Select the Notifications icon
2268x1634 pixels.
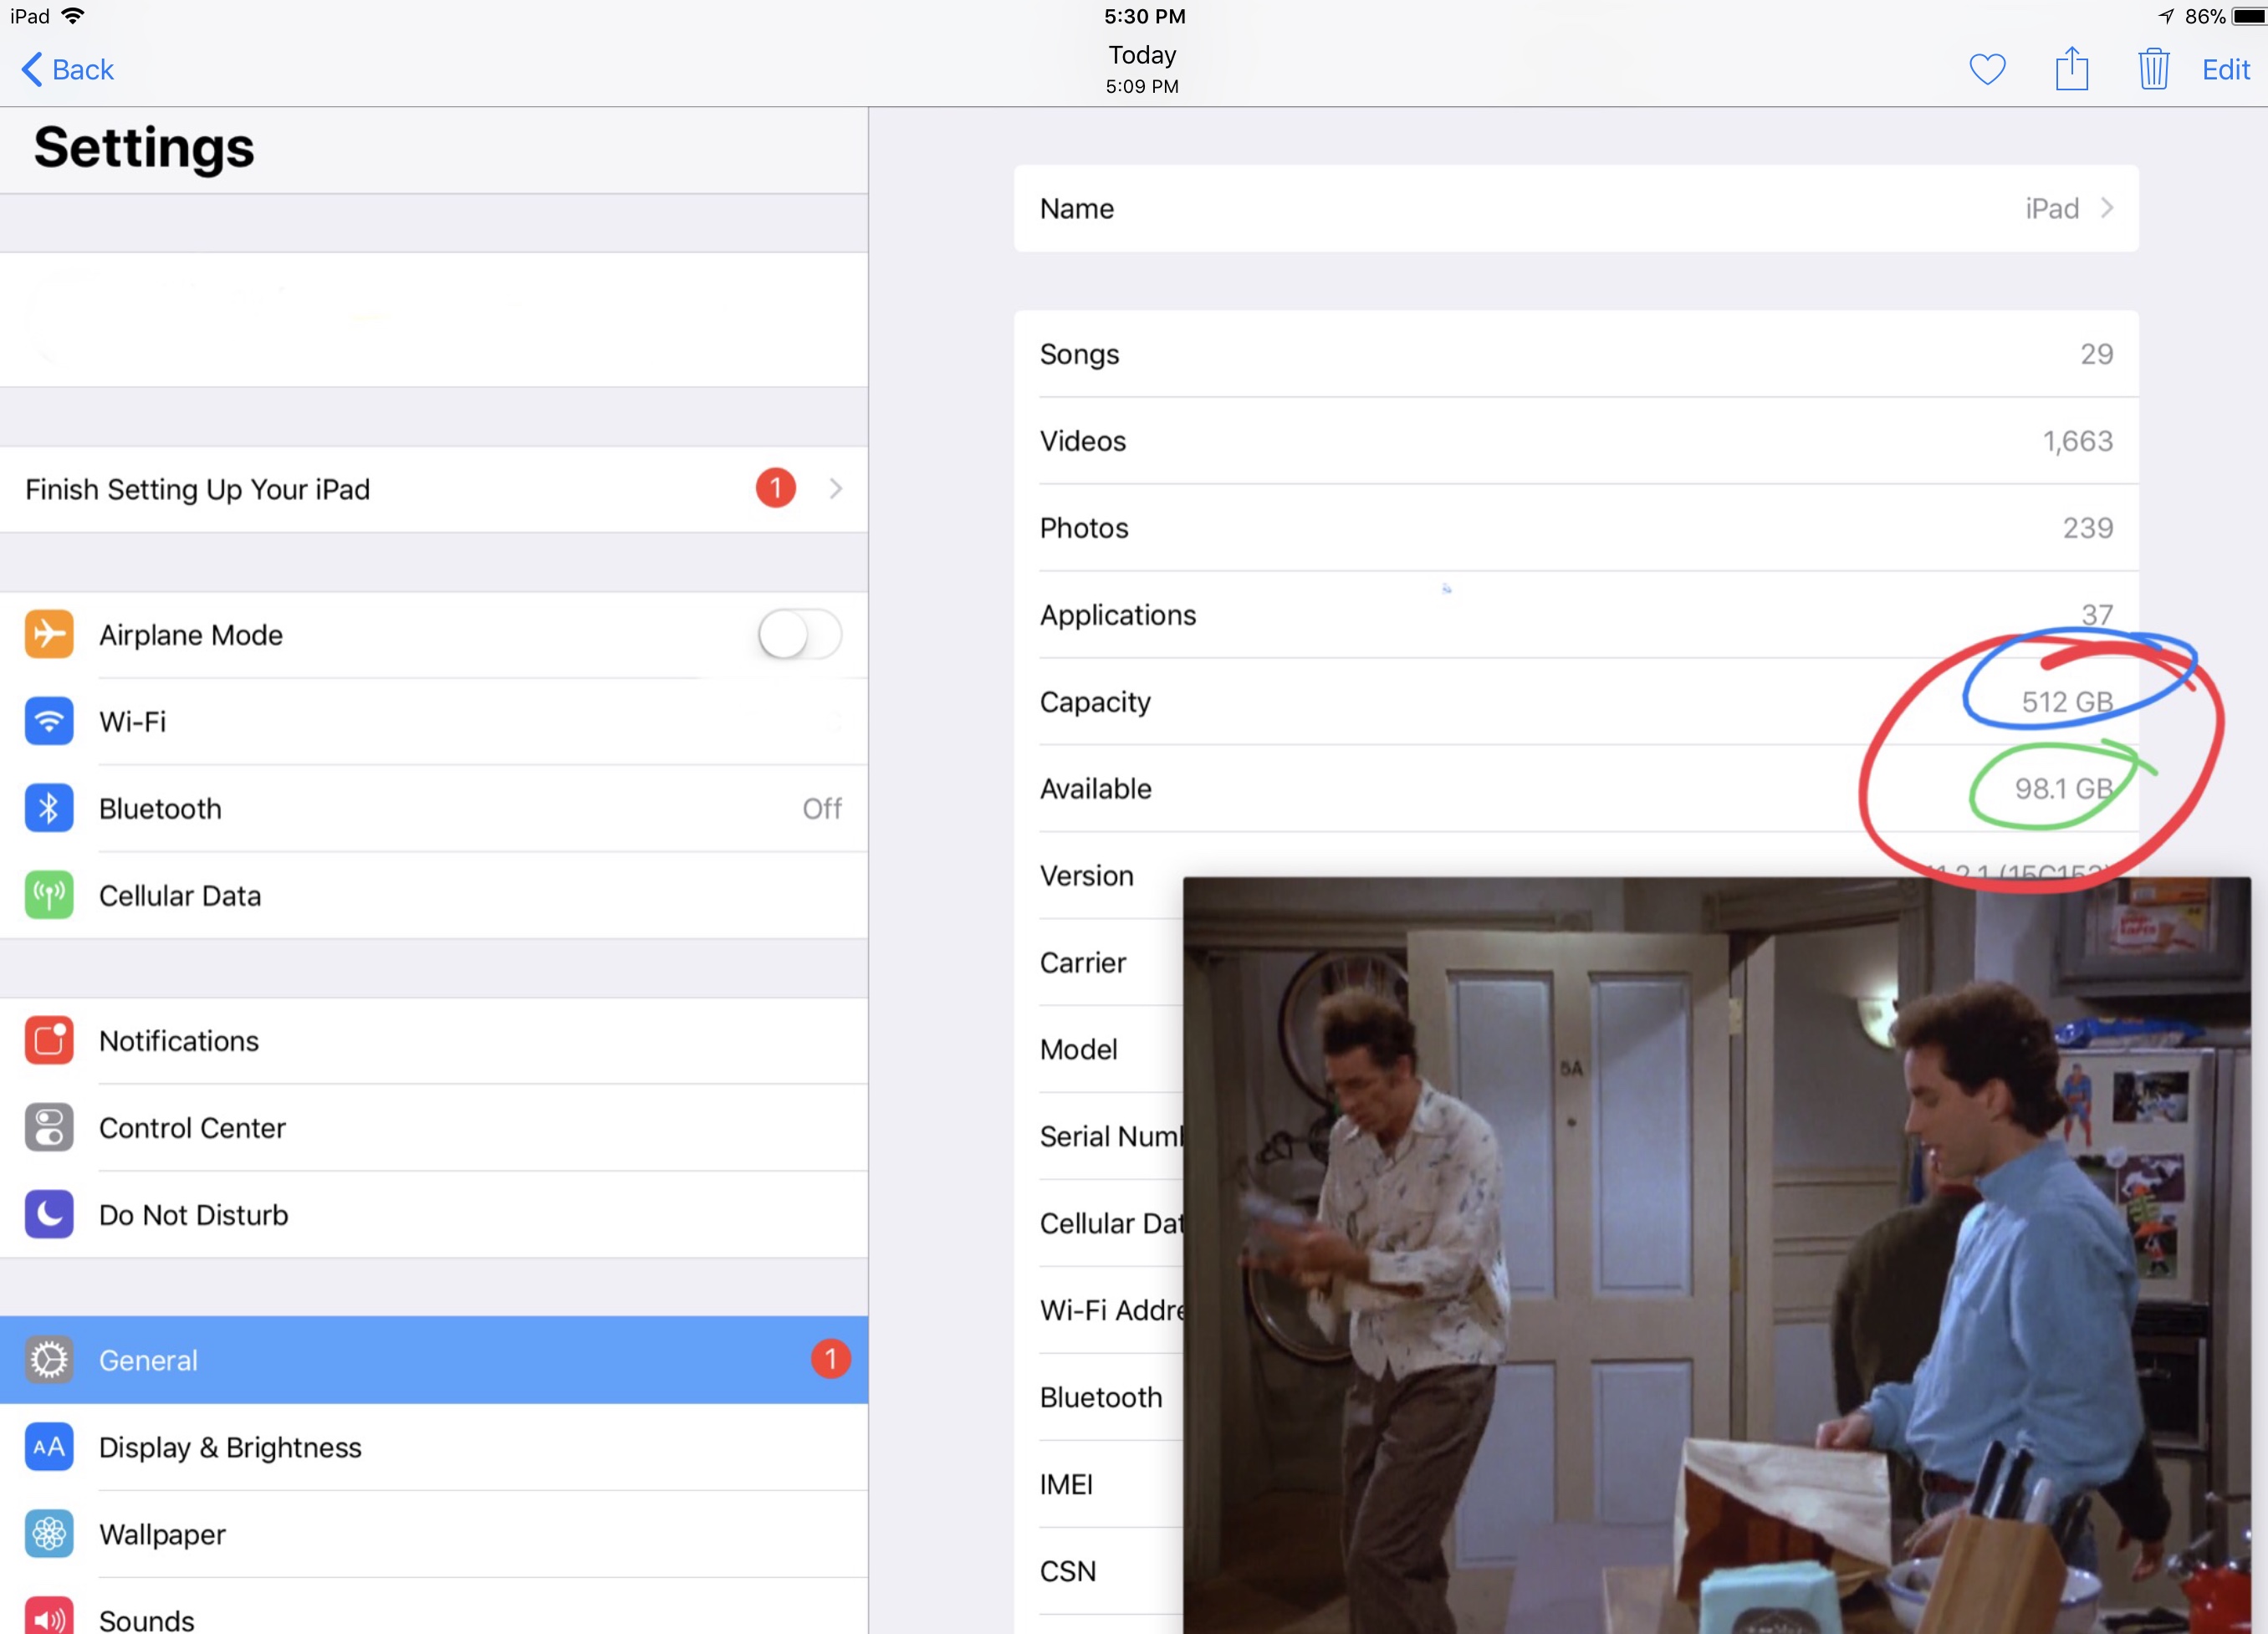(x=49, y=1040)
